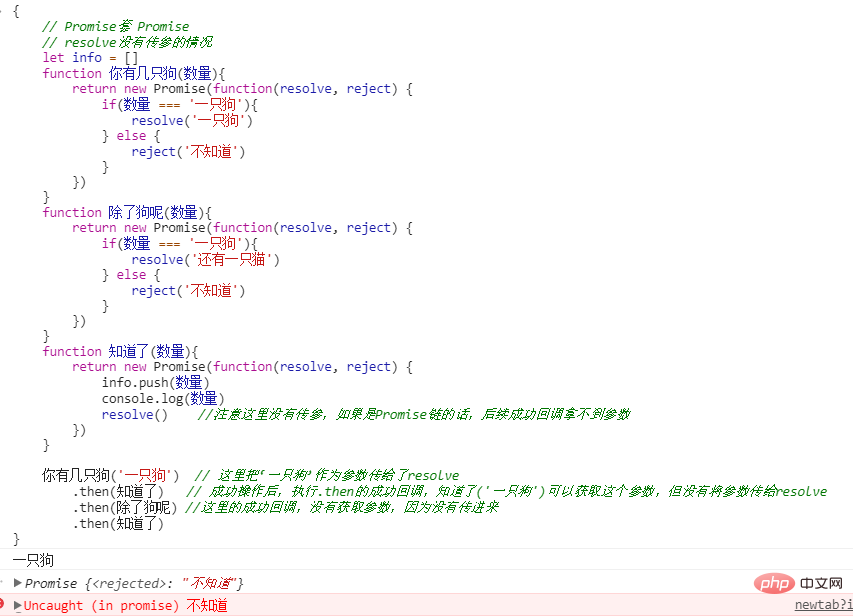This screenshot has width=853, height=616.
Task: Click the red php logo badge
Action: (774, 583)
